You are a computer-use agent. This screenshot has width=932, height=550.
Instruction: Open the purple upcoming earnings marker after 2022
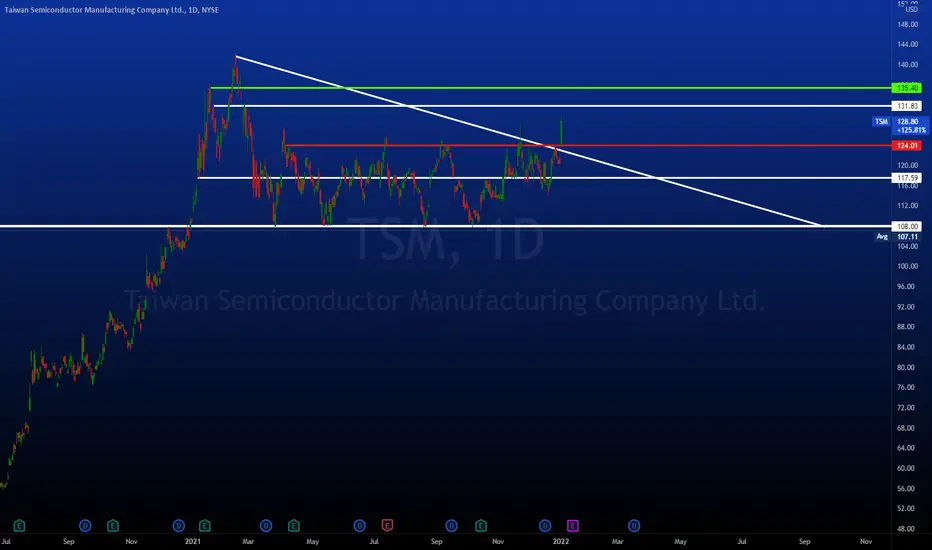click(x=572, y=526)
